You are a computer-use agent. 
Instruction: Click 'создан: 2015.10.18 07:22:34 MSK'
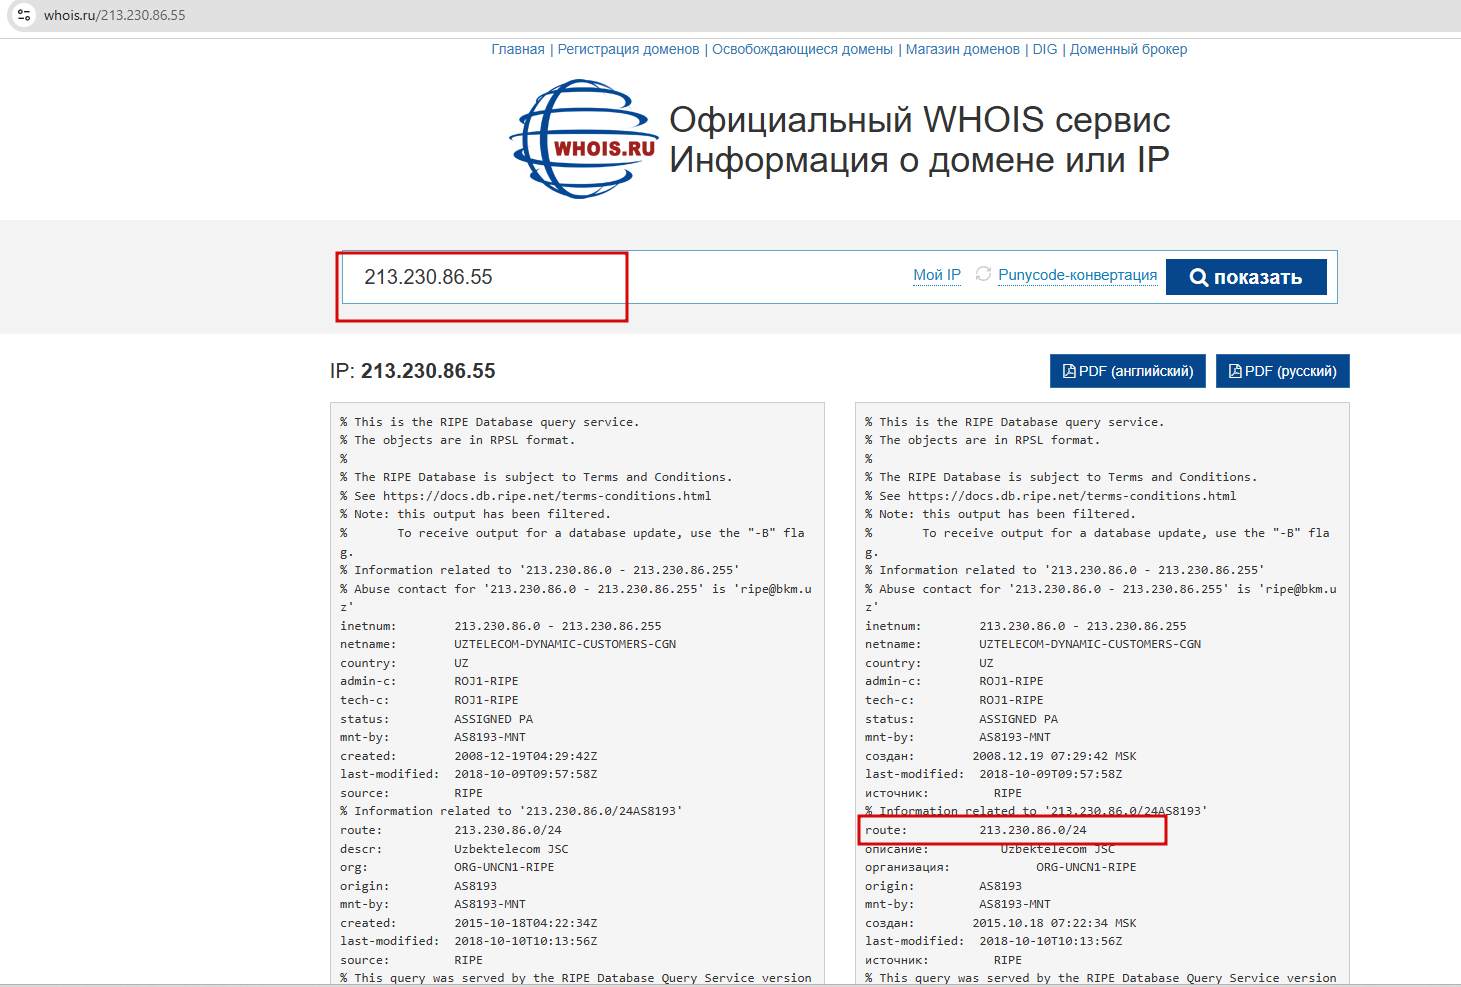pyautogui.click(x=1000, y=923)
